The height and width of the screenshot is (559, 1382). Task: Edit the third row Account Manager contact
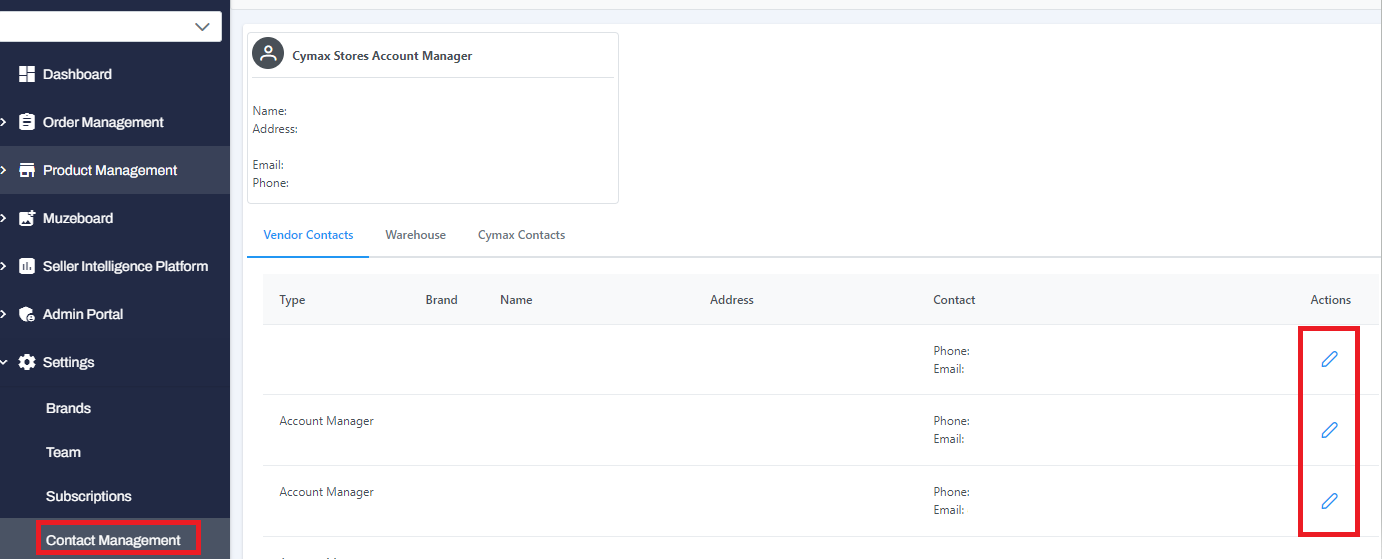click(x=1329, y=501)
